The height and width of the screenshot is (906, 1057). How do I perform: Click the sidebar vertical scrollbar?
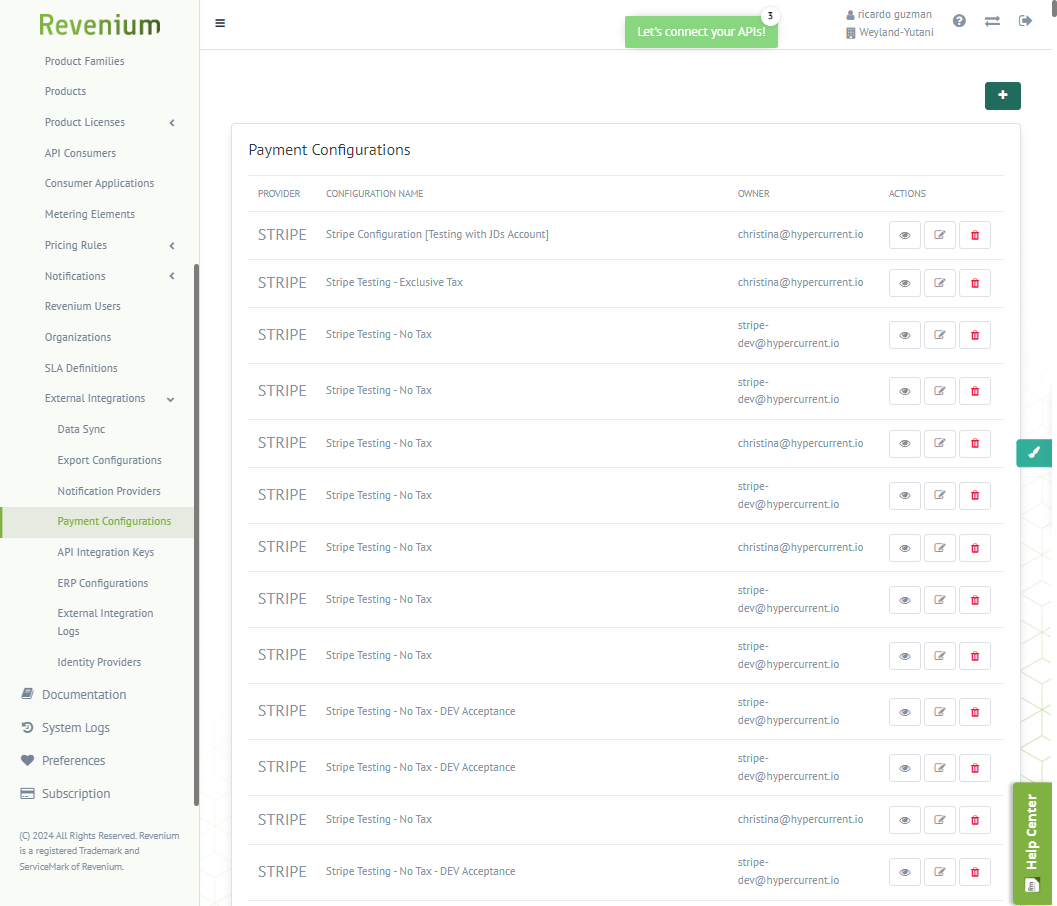[196, 534]
